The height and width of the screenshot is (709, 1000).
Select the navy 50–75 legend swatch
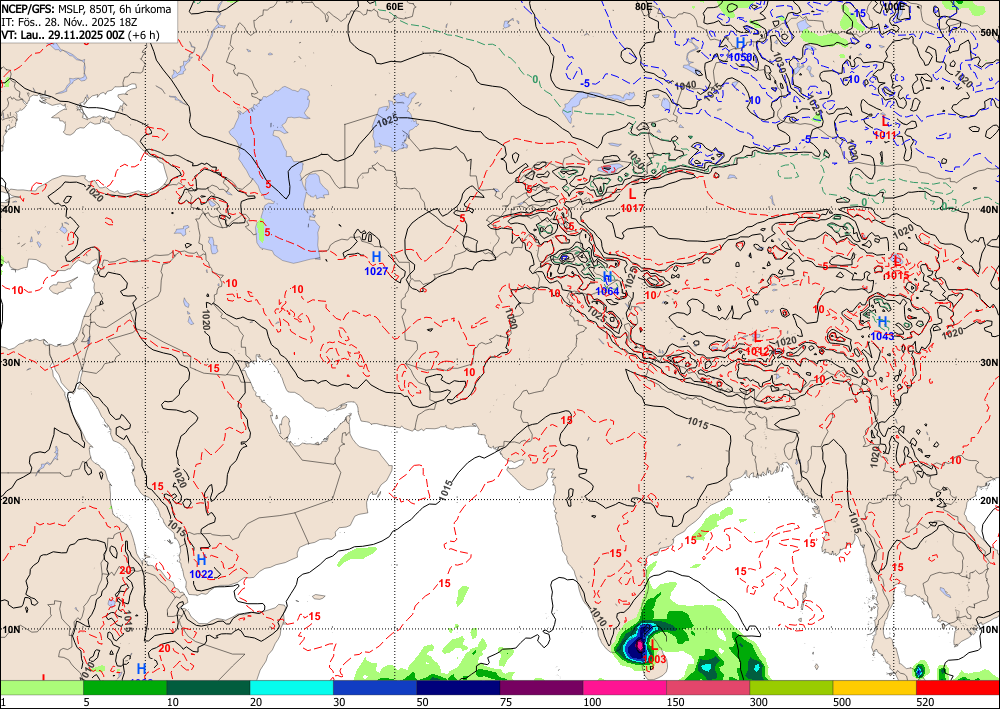458,687
